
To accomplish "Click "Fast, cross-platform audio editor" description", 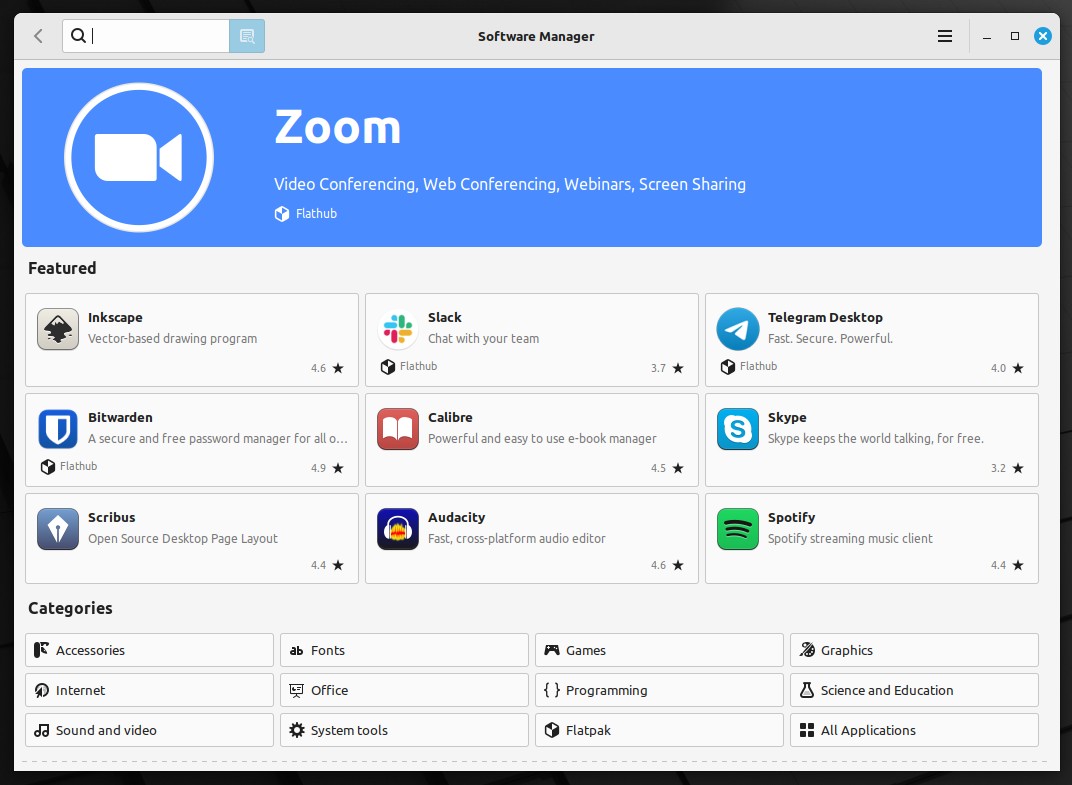I will tap(517, 538).
